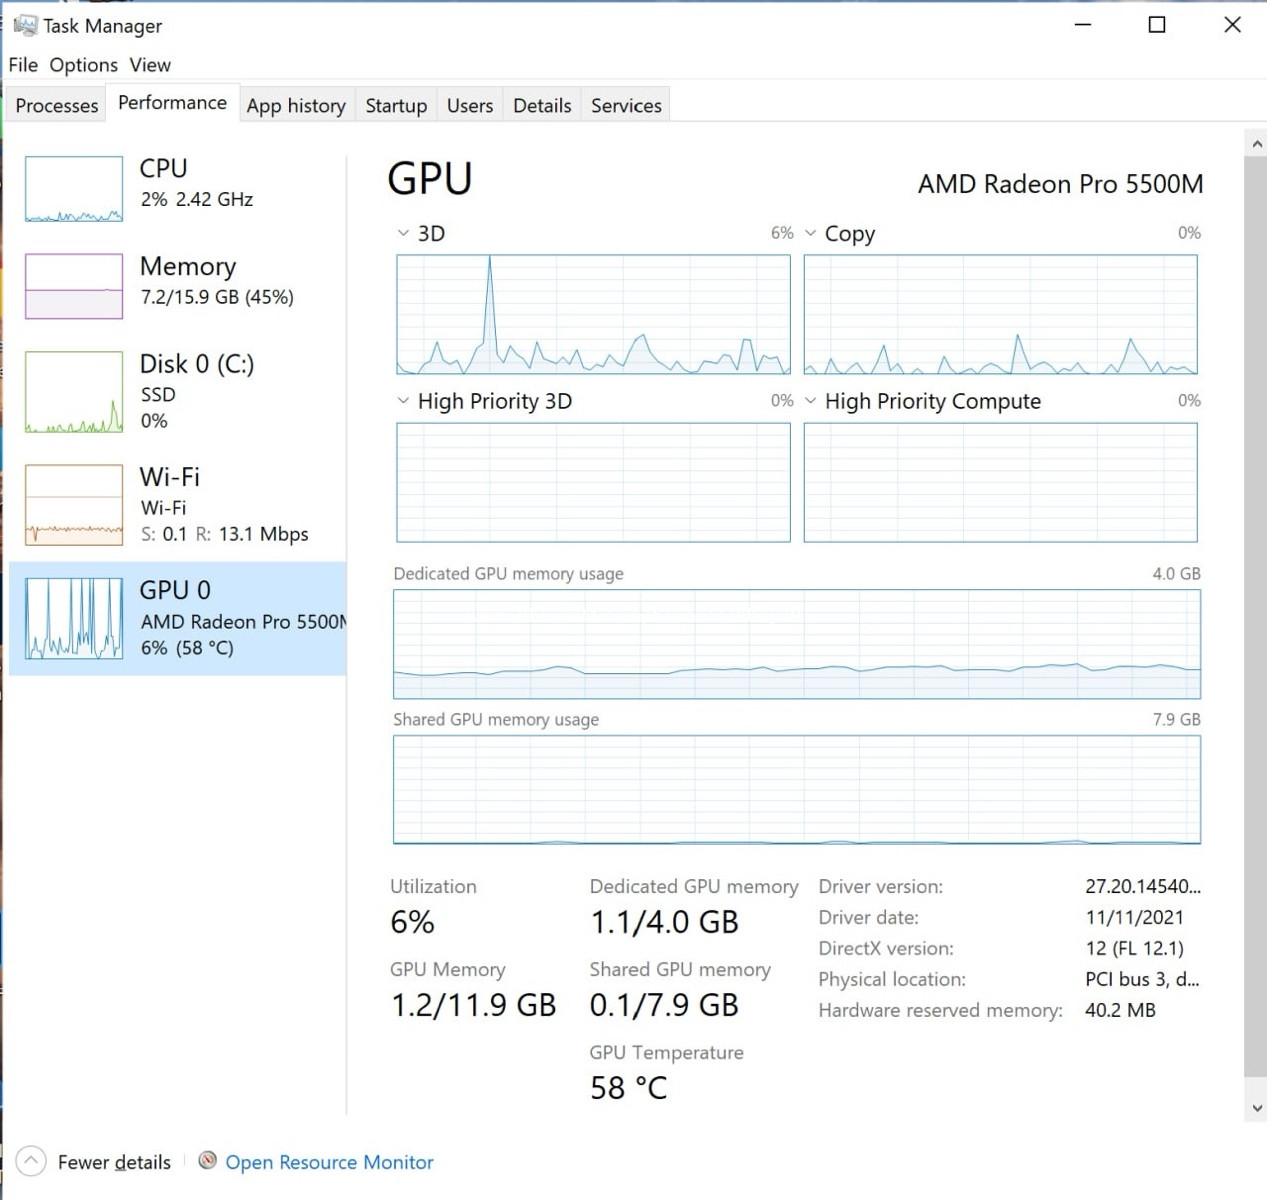Switch to the Processes tab
Image resolution: width=1267 pixels, height=1200 pixels.
click(x=57, y=105)
